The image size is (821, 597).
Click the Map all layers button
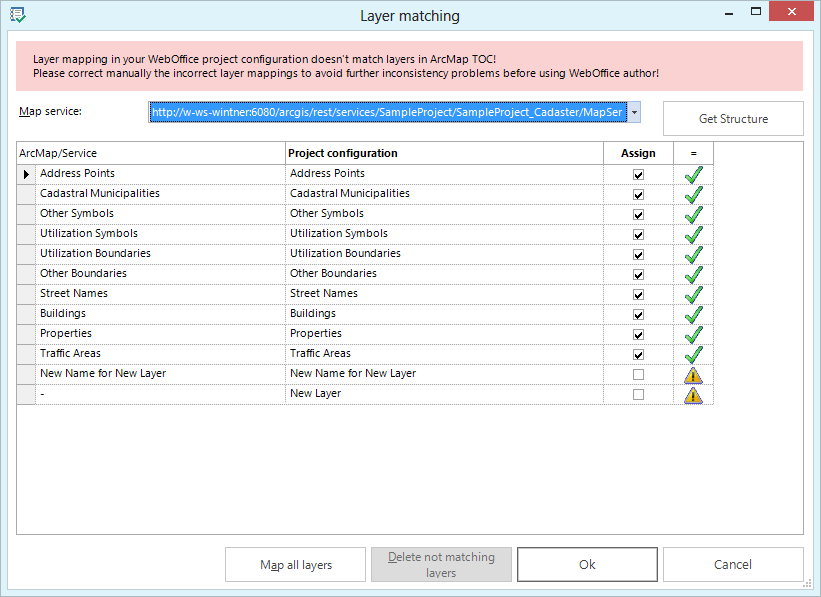point(295,564)
